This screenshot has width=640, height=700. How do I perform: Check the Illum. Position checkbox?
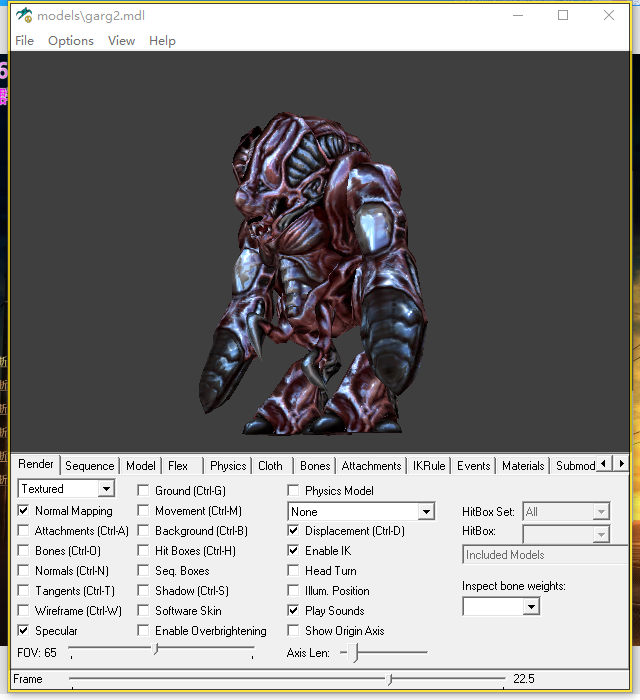[x=293, y=591]
